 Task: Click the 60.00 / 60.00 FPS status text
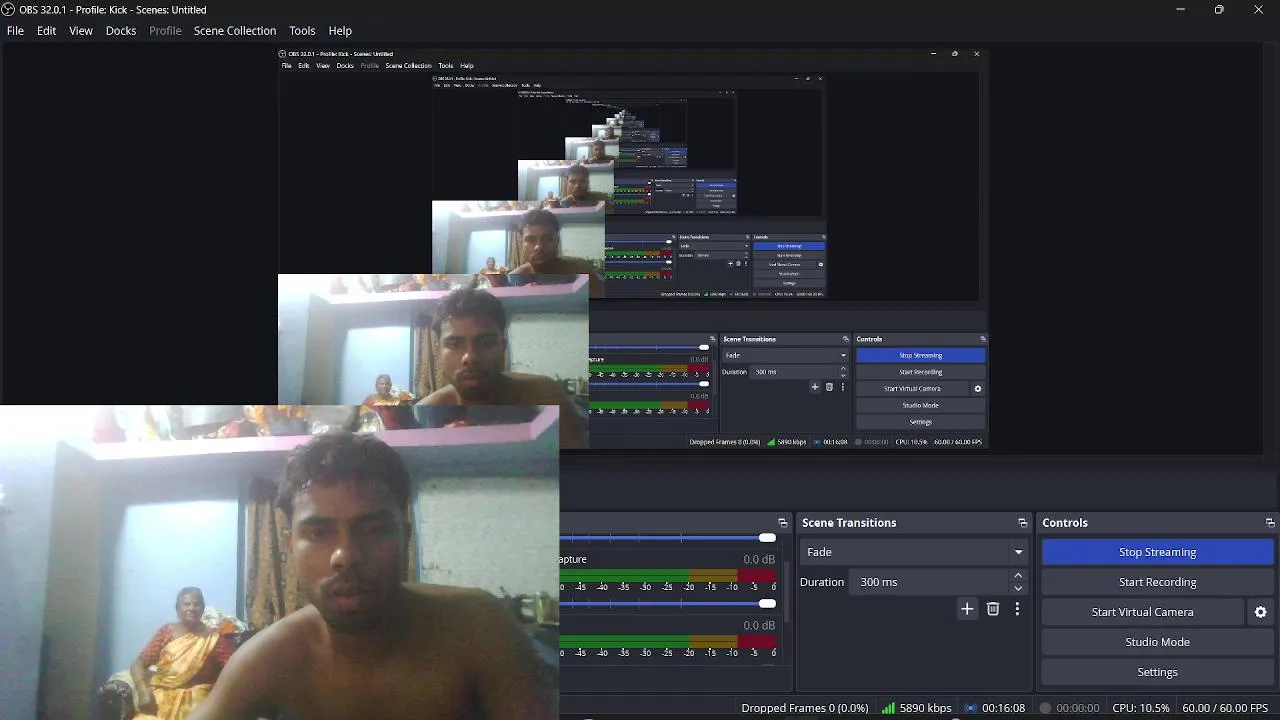click(1225, 708)
